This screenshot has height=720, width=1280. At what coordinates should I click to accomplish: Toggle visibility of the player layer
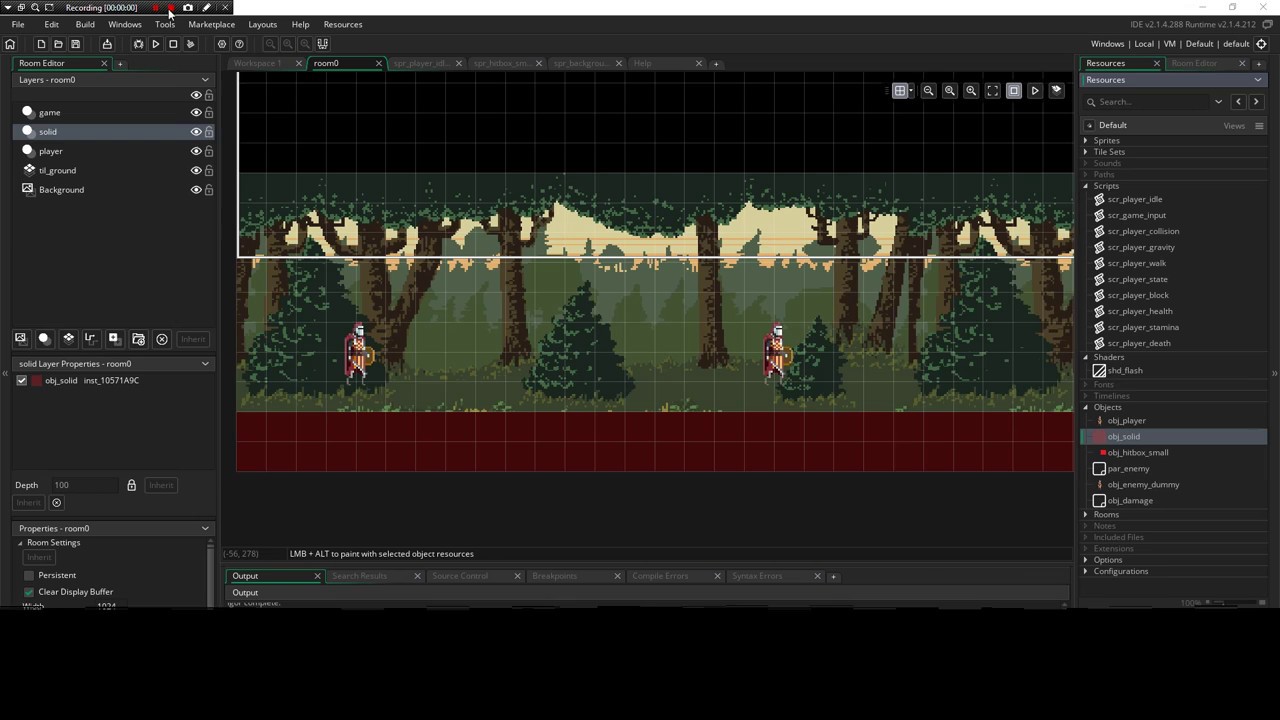(196, 151)
